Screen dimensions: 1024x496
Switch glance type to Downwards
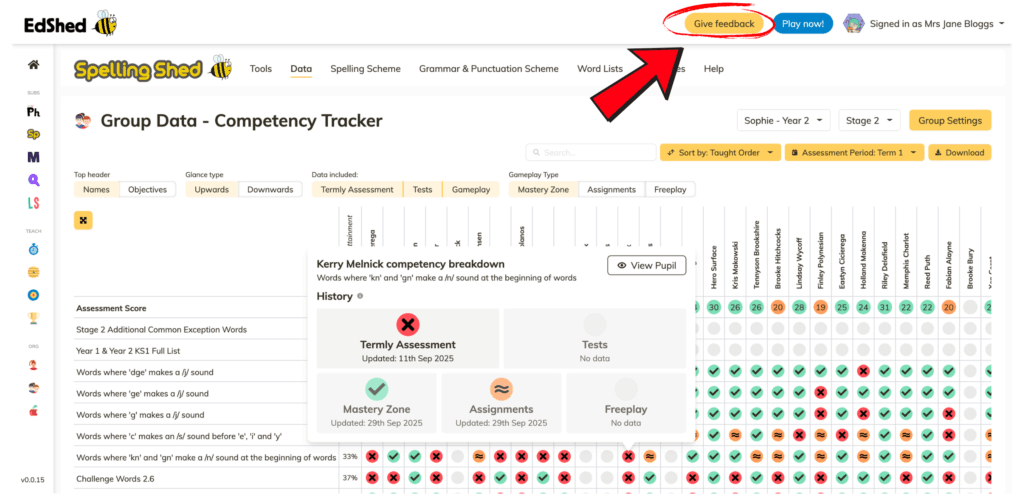tap(270, 189)
